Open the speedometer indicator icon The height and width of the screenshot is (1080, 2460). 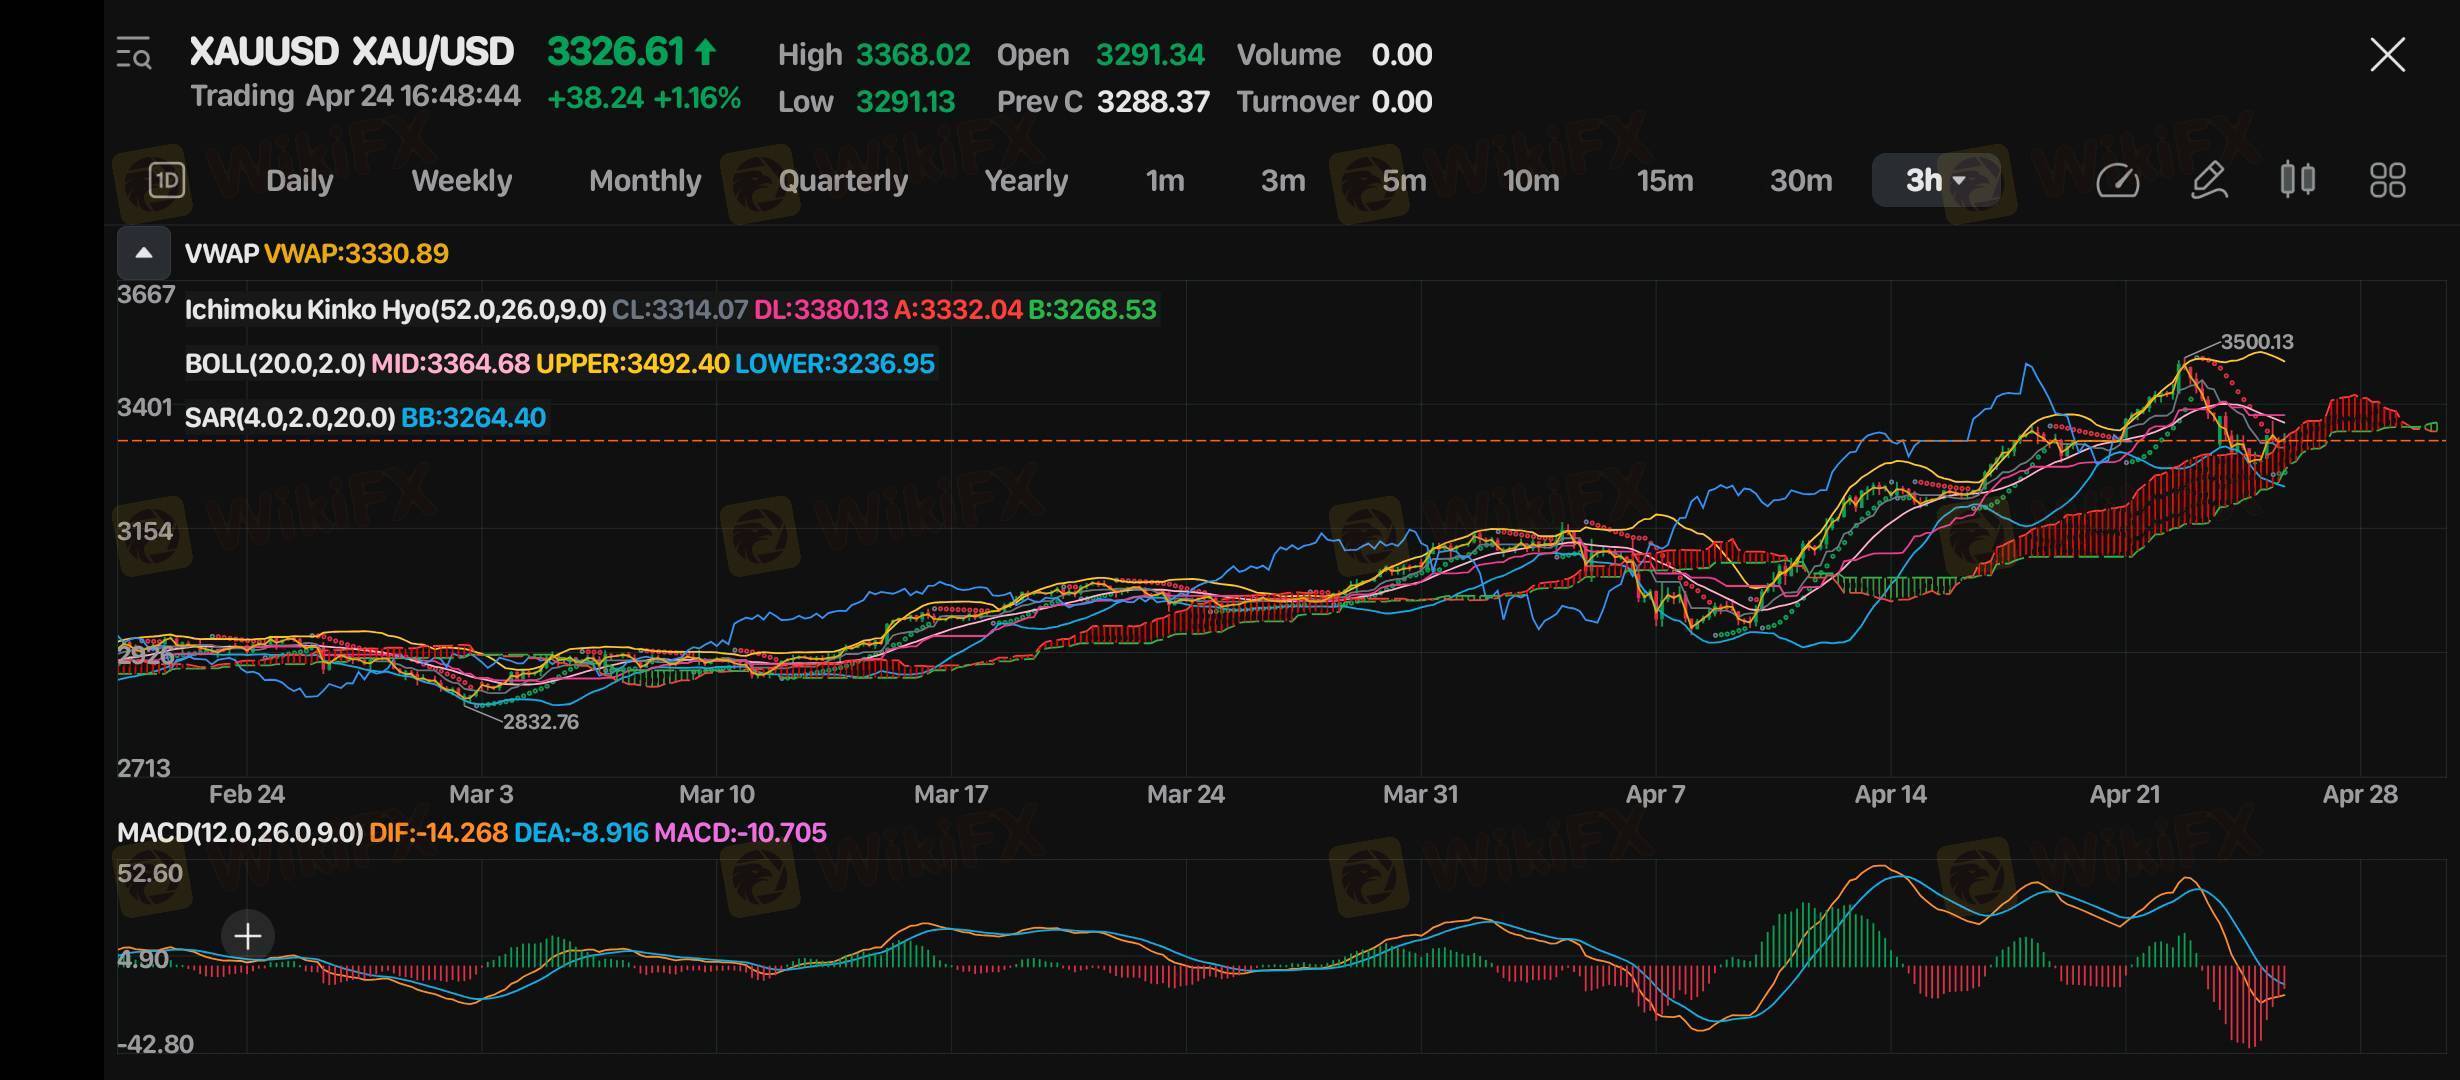pyautogui.click(x=2117, y=180)
